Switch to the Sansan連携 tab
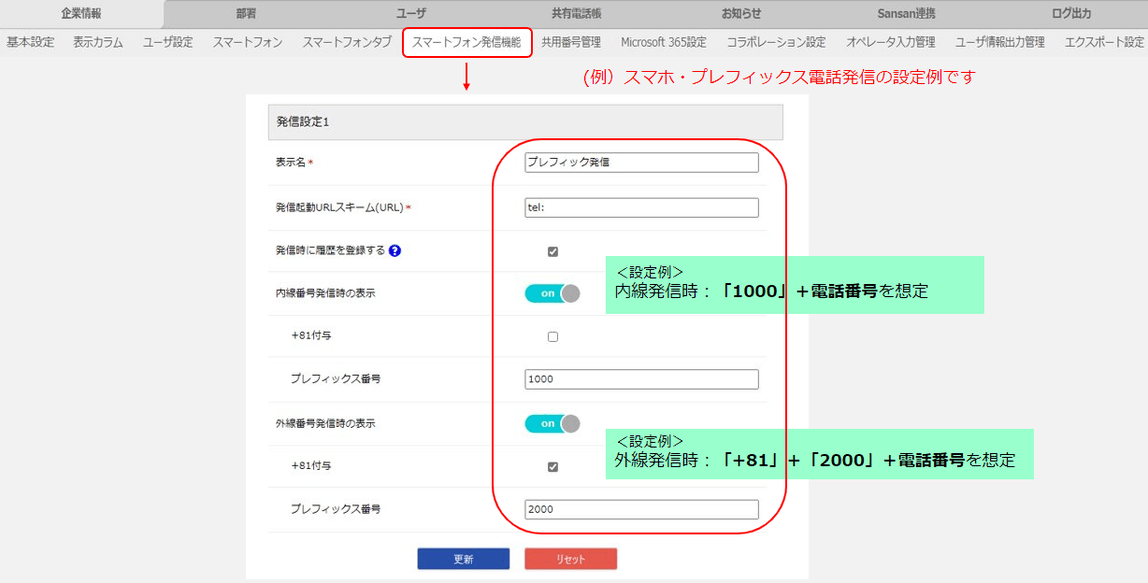The height and width of the screenshot is (583, 1148). coord(906,14)
